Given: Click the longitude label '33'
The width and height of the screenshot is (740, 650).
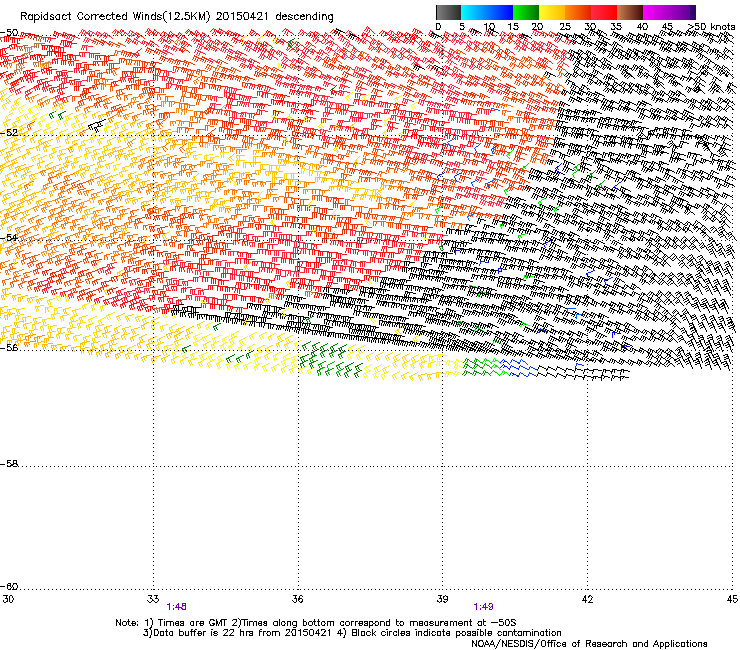Looking at the screenshot, I should click(153, 599).
